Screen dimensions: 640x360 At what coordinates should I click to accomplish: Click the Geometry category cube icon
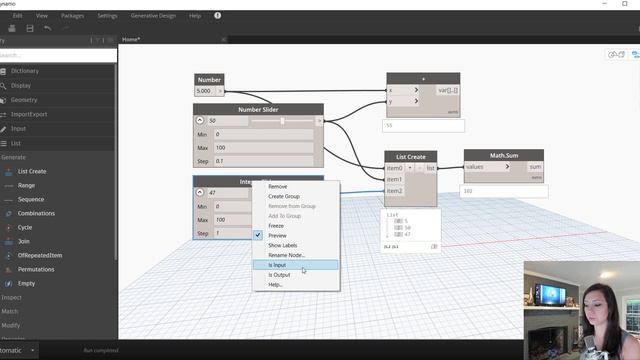tap(3, 100)
